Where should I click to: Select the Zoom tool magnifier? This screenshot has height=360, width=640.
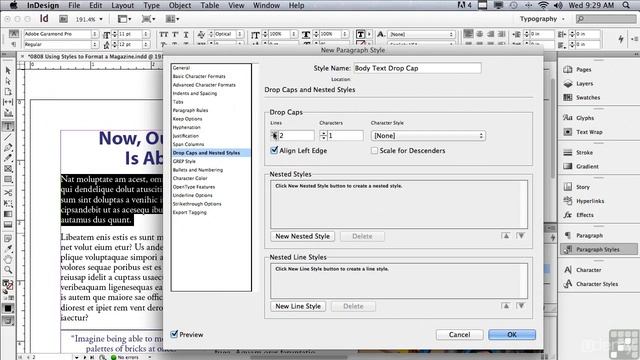point(8,270)
